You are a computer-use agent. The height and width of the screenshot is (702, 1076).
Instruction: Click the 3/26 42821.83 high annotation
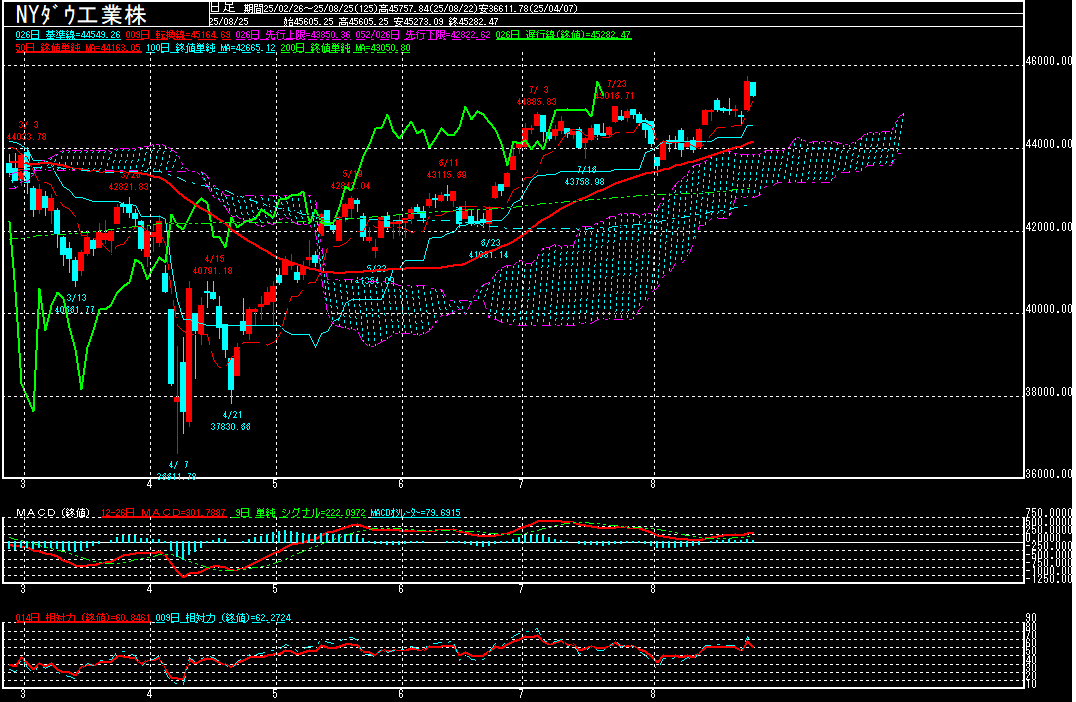[128, 180]
